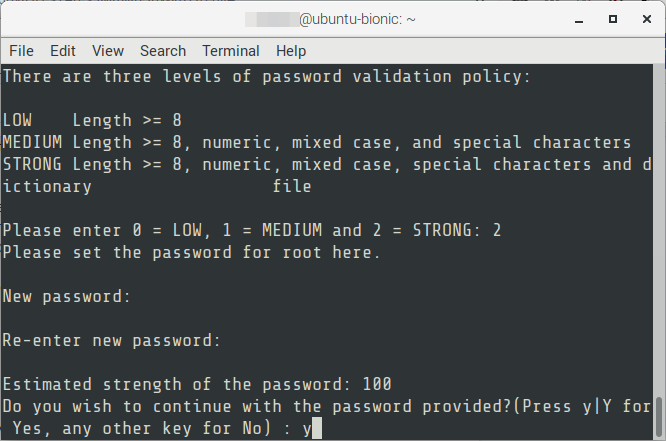Image resolution: width=666 pixels, height=441 pixels.
Task: Click the 'Estimated strength of the password' line
Action: pos(197,384)
